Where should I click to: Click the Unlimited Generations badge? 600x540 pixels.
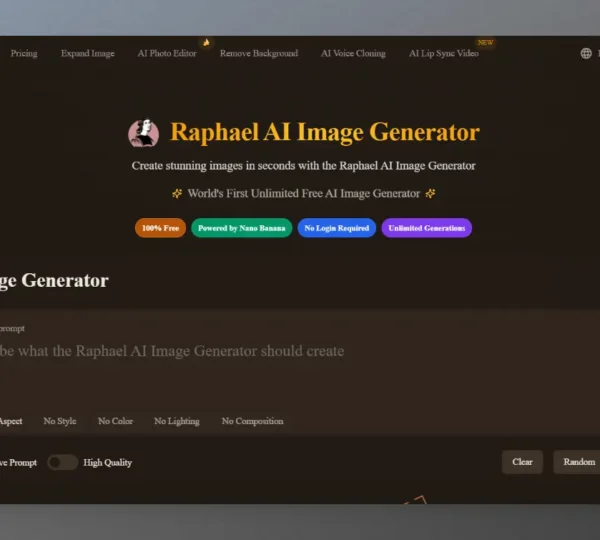click(x=427, y=228)
